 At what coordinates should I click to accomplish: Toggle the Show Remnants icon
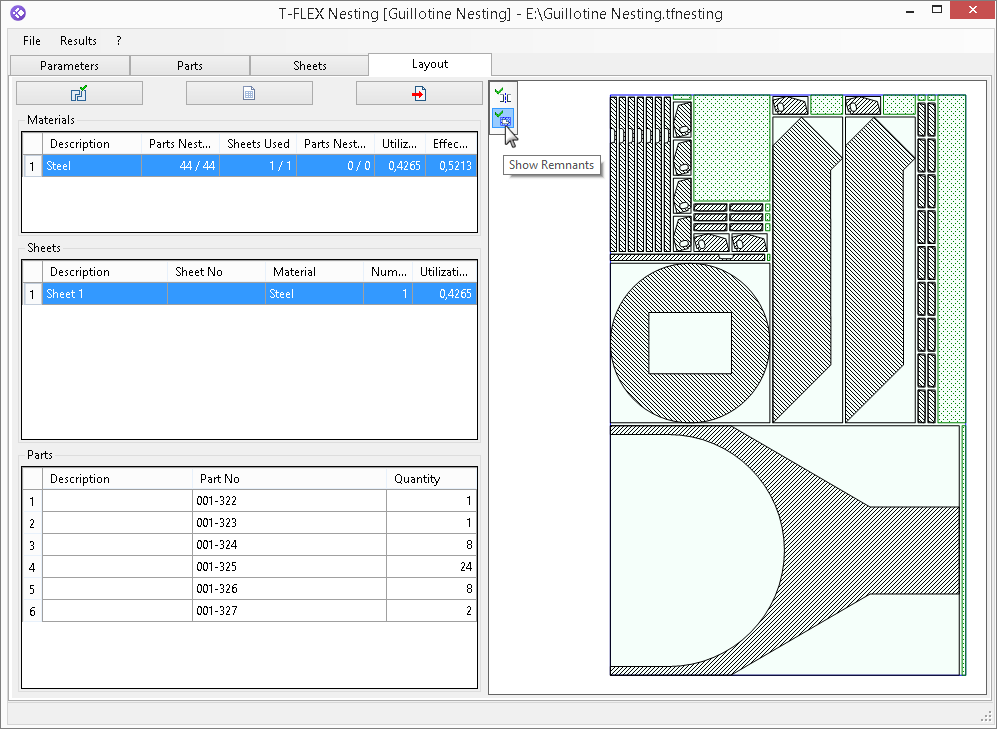[503, 118]
